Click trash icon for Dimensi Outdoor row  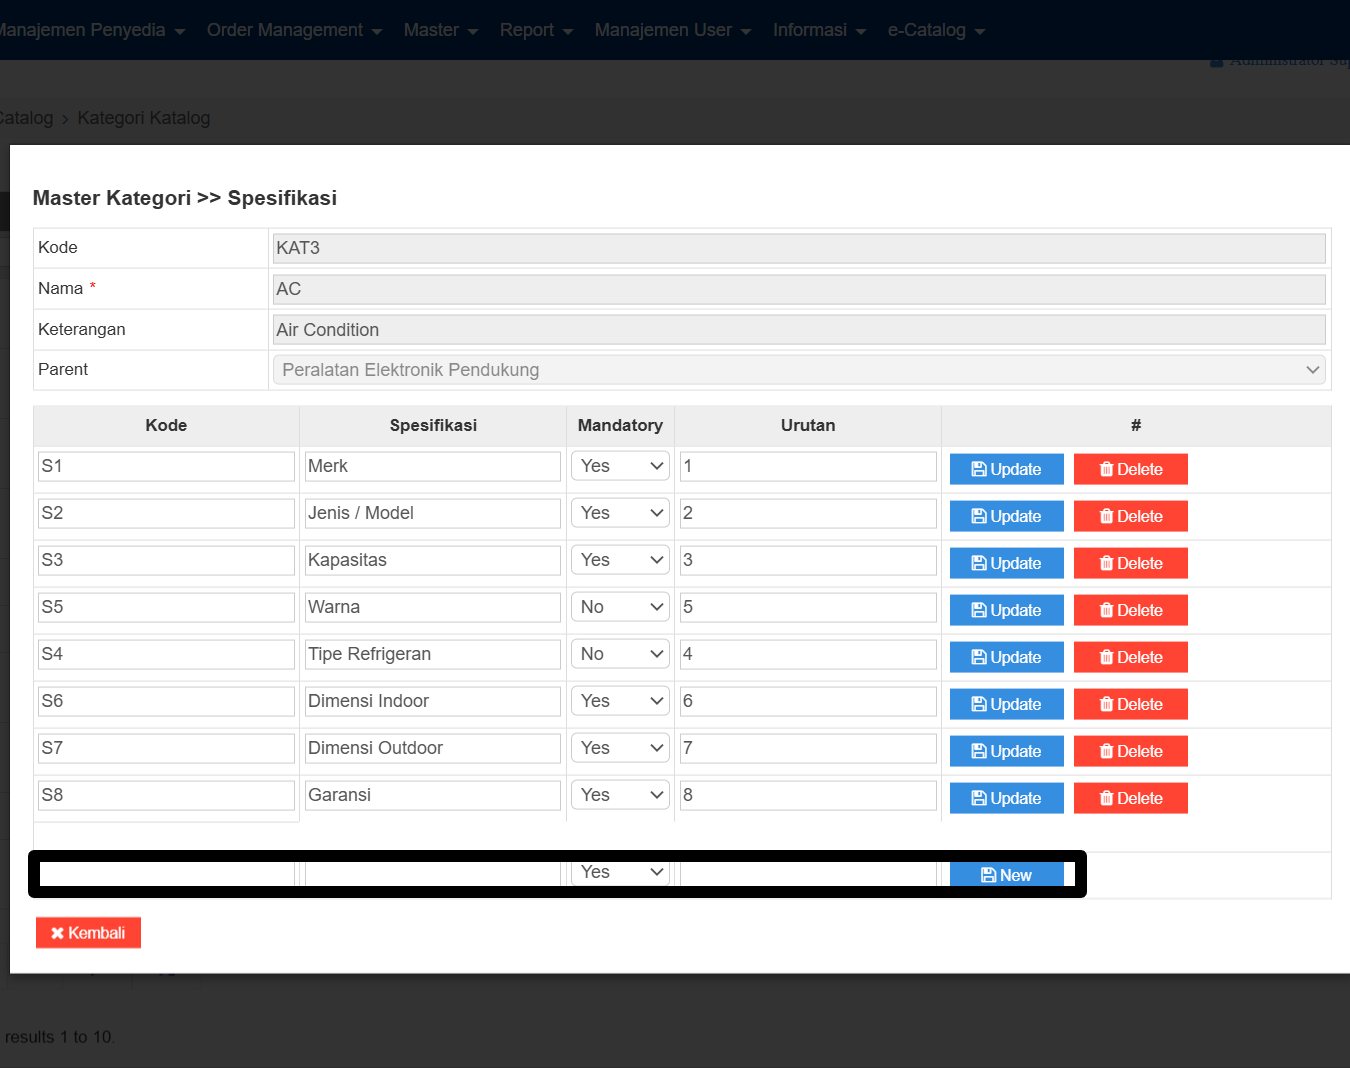click(x=1106, y=751)
